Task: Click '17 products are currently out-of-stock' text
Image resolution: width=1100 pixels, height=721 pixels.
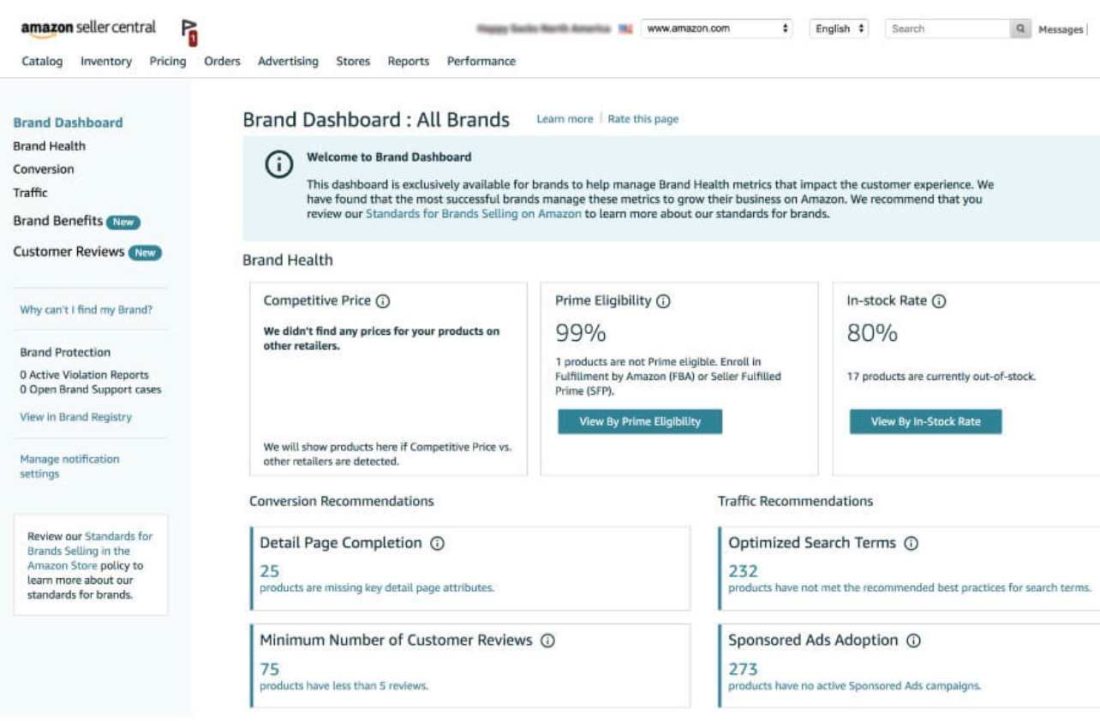Action: (941, 377)
